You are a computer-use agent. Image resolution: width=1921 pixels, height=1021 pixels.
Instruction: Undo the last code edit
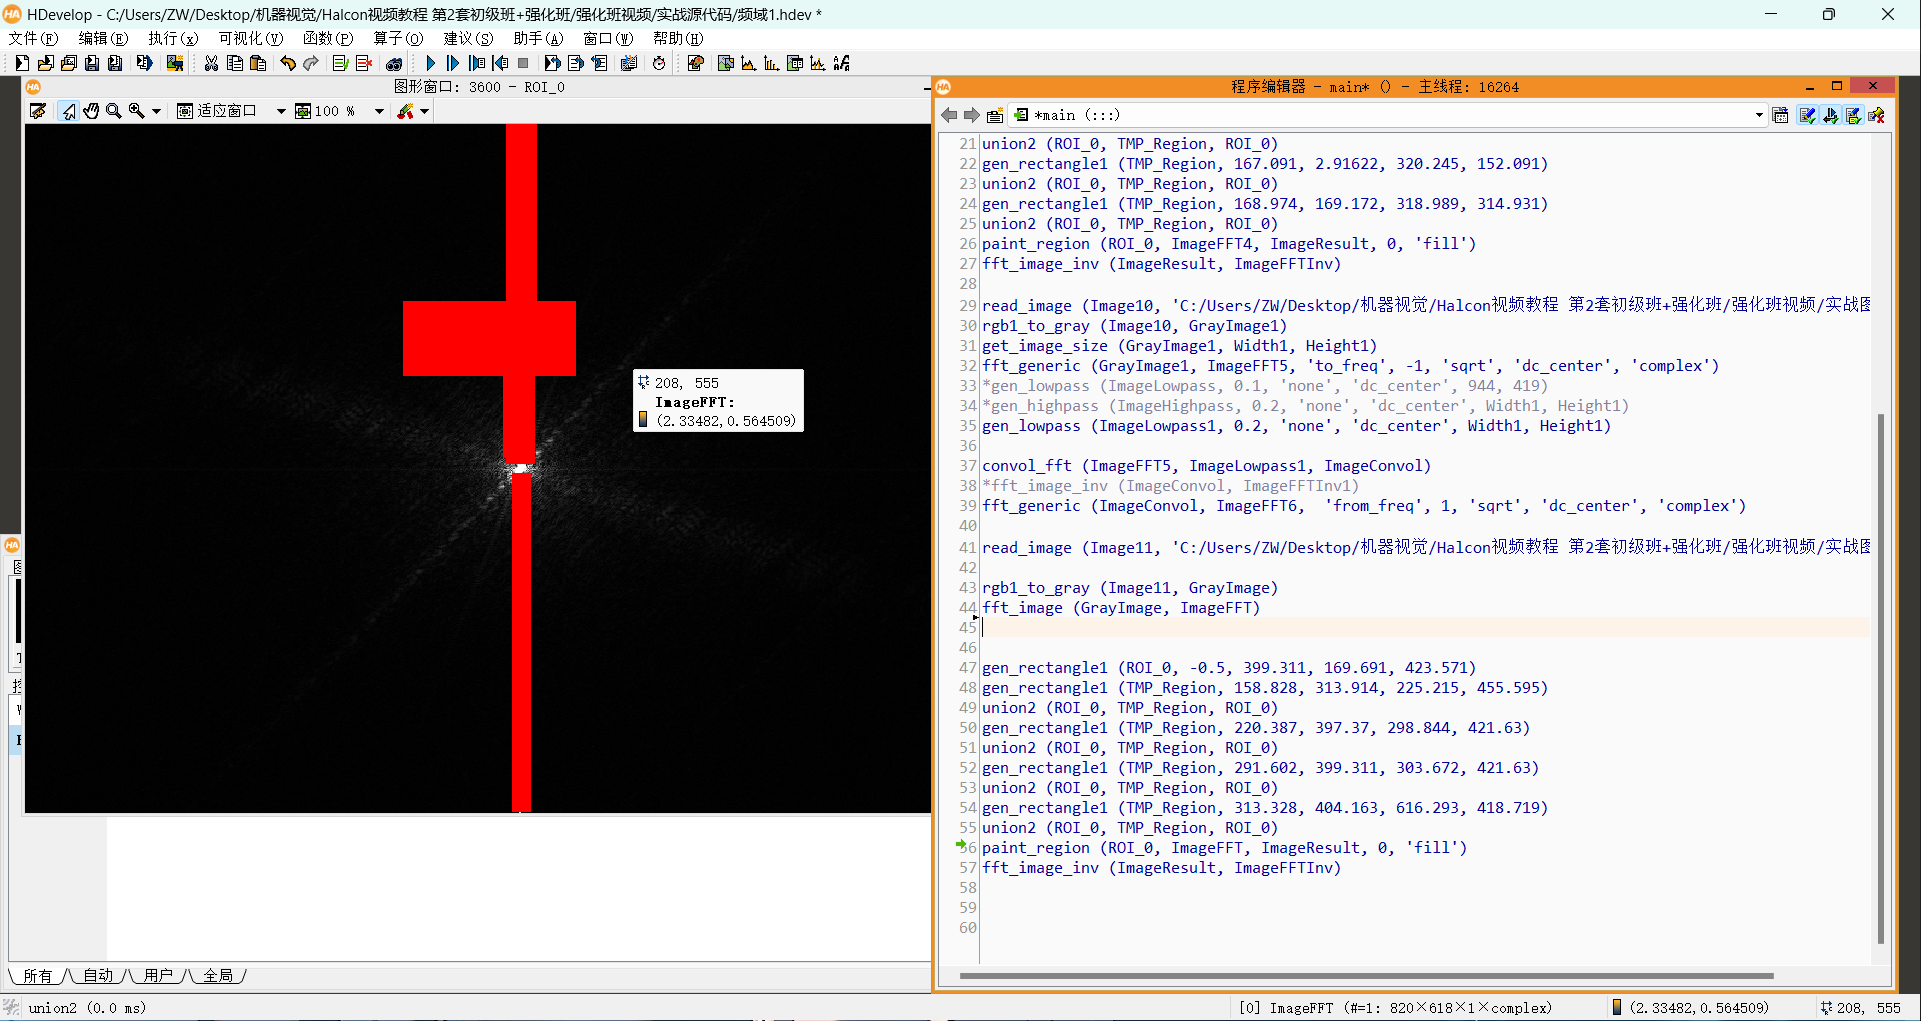288,62
